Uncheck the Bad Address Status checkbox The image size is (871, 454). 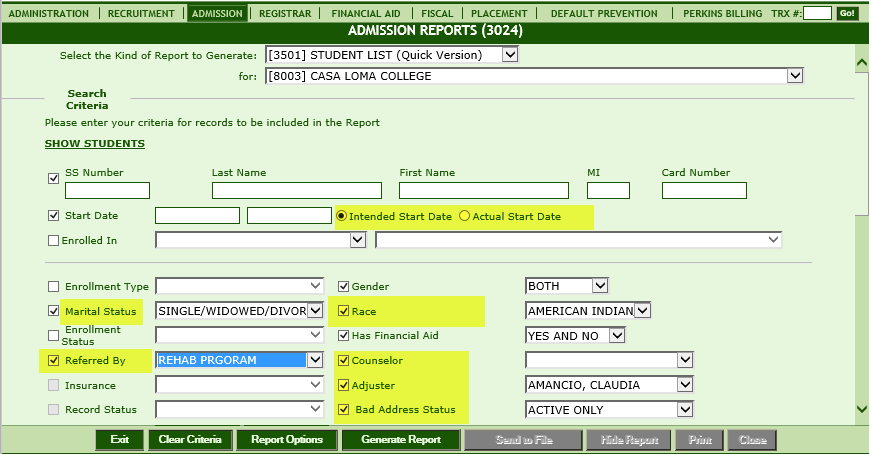coord(343,410)
